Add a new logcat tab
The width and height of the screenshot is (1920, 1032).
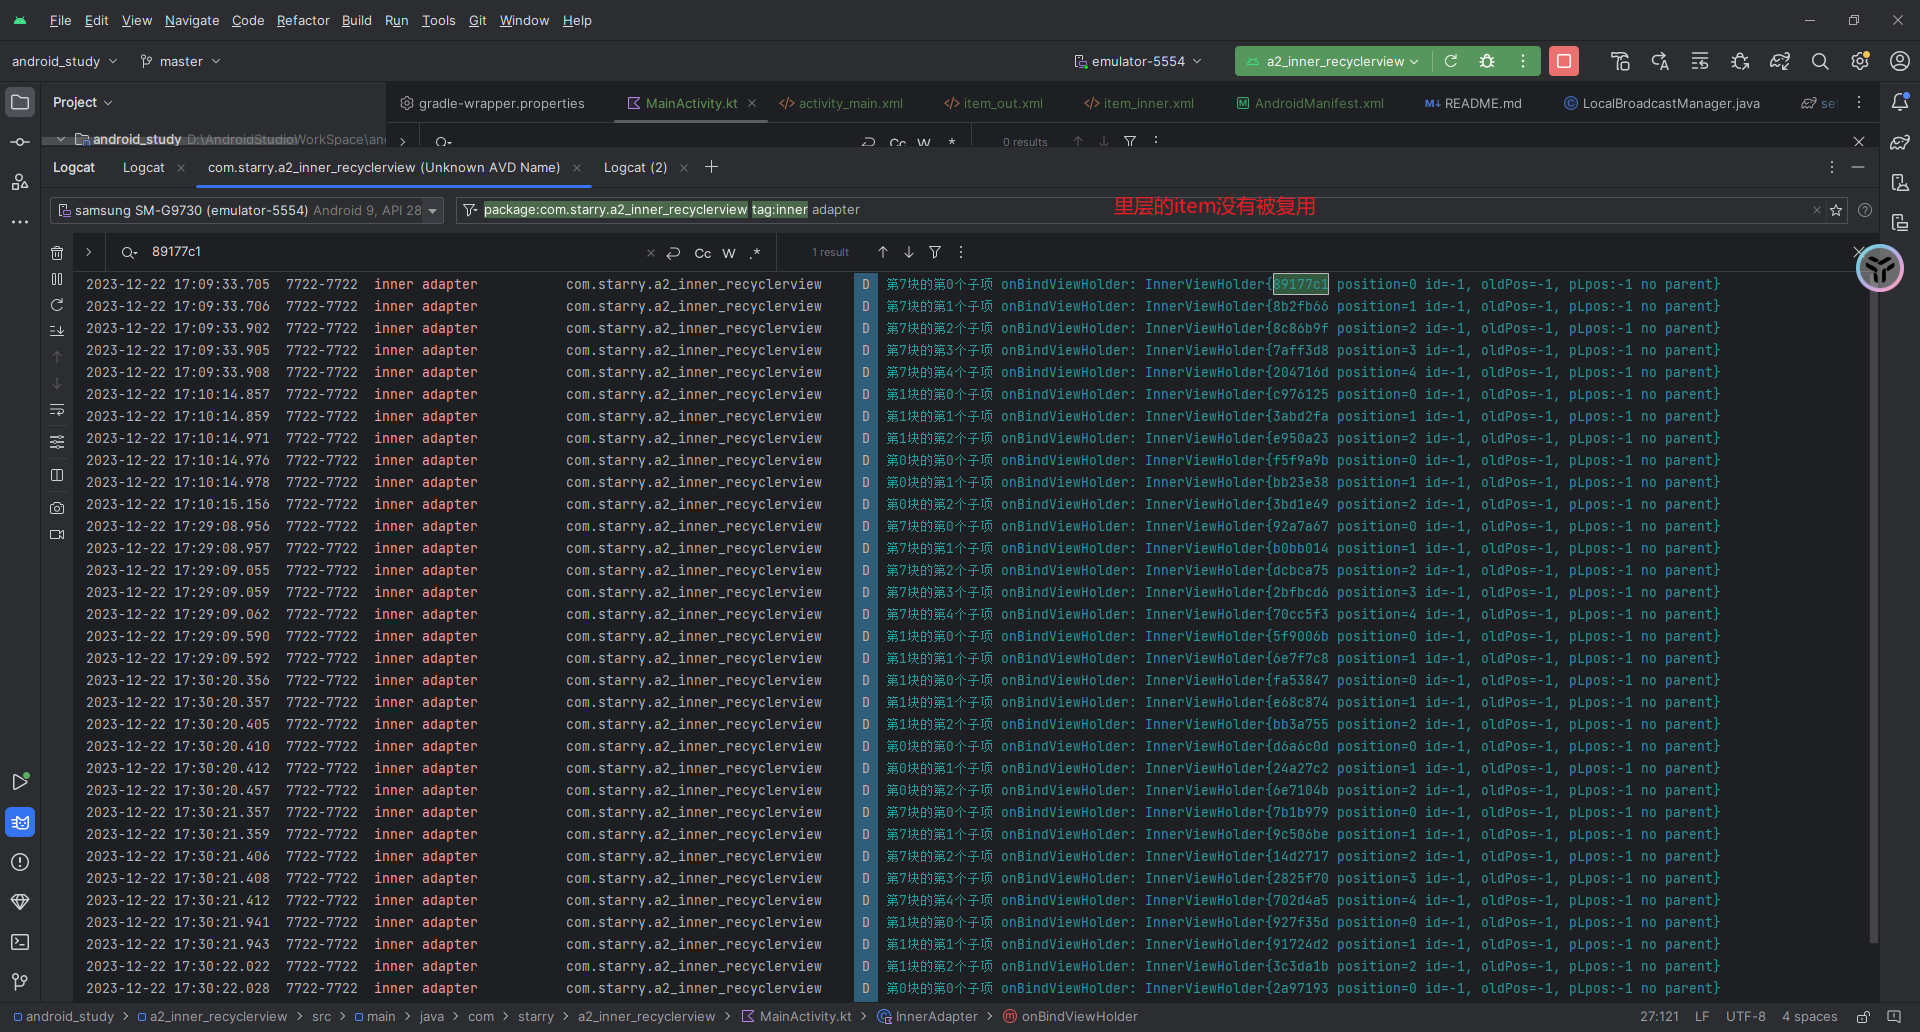click(x=712, y=167)
